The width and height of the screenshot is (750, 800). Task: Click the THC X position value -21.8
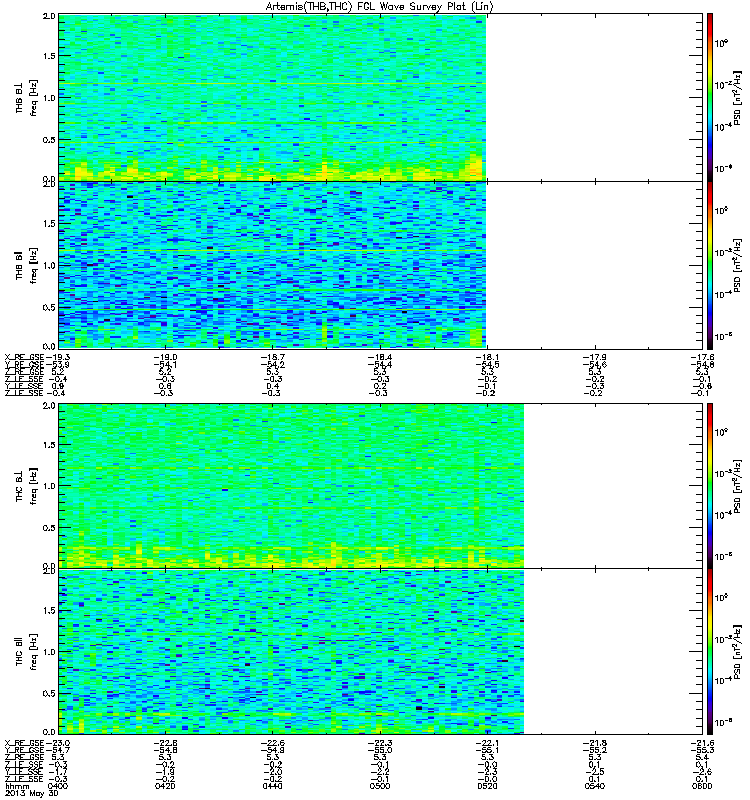pyautogui.click(x=595, y=743)
